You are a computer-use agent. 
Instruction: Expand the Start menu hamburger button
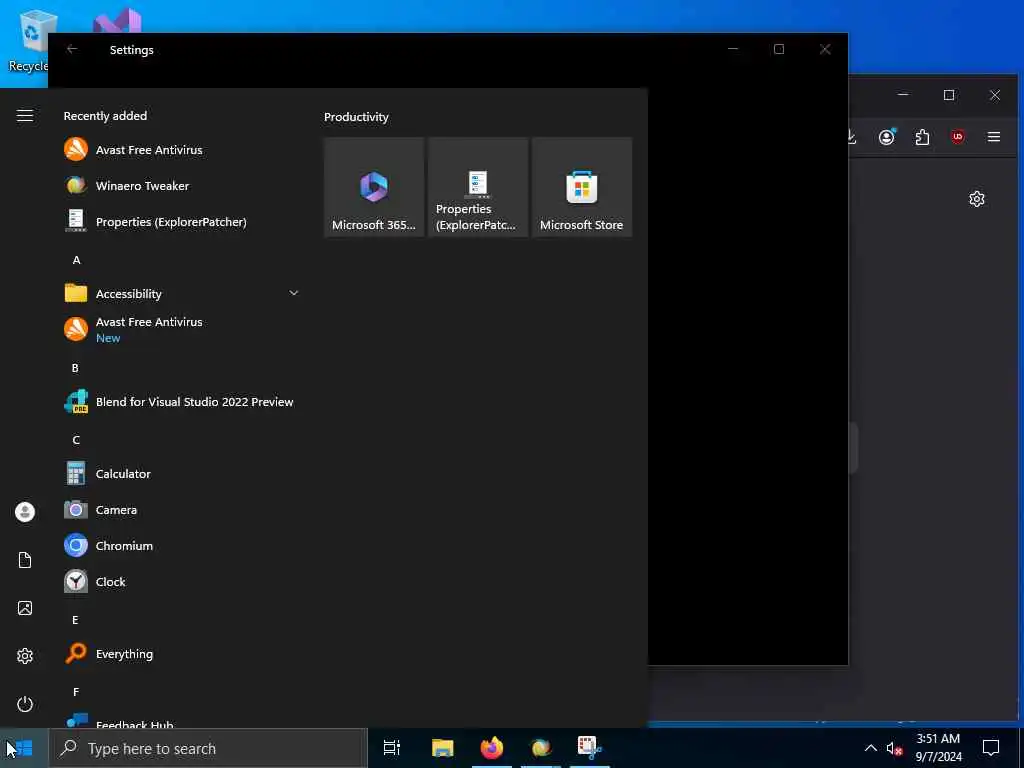coord(25,116)
